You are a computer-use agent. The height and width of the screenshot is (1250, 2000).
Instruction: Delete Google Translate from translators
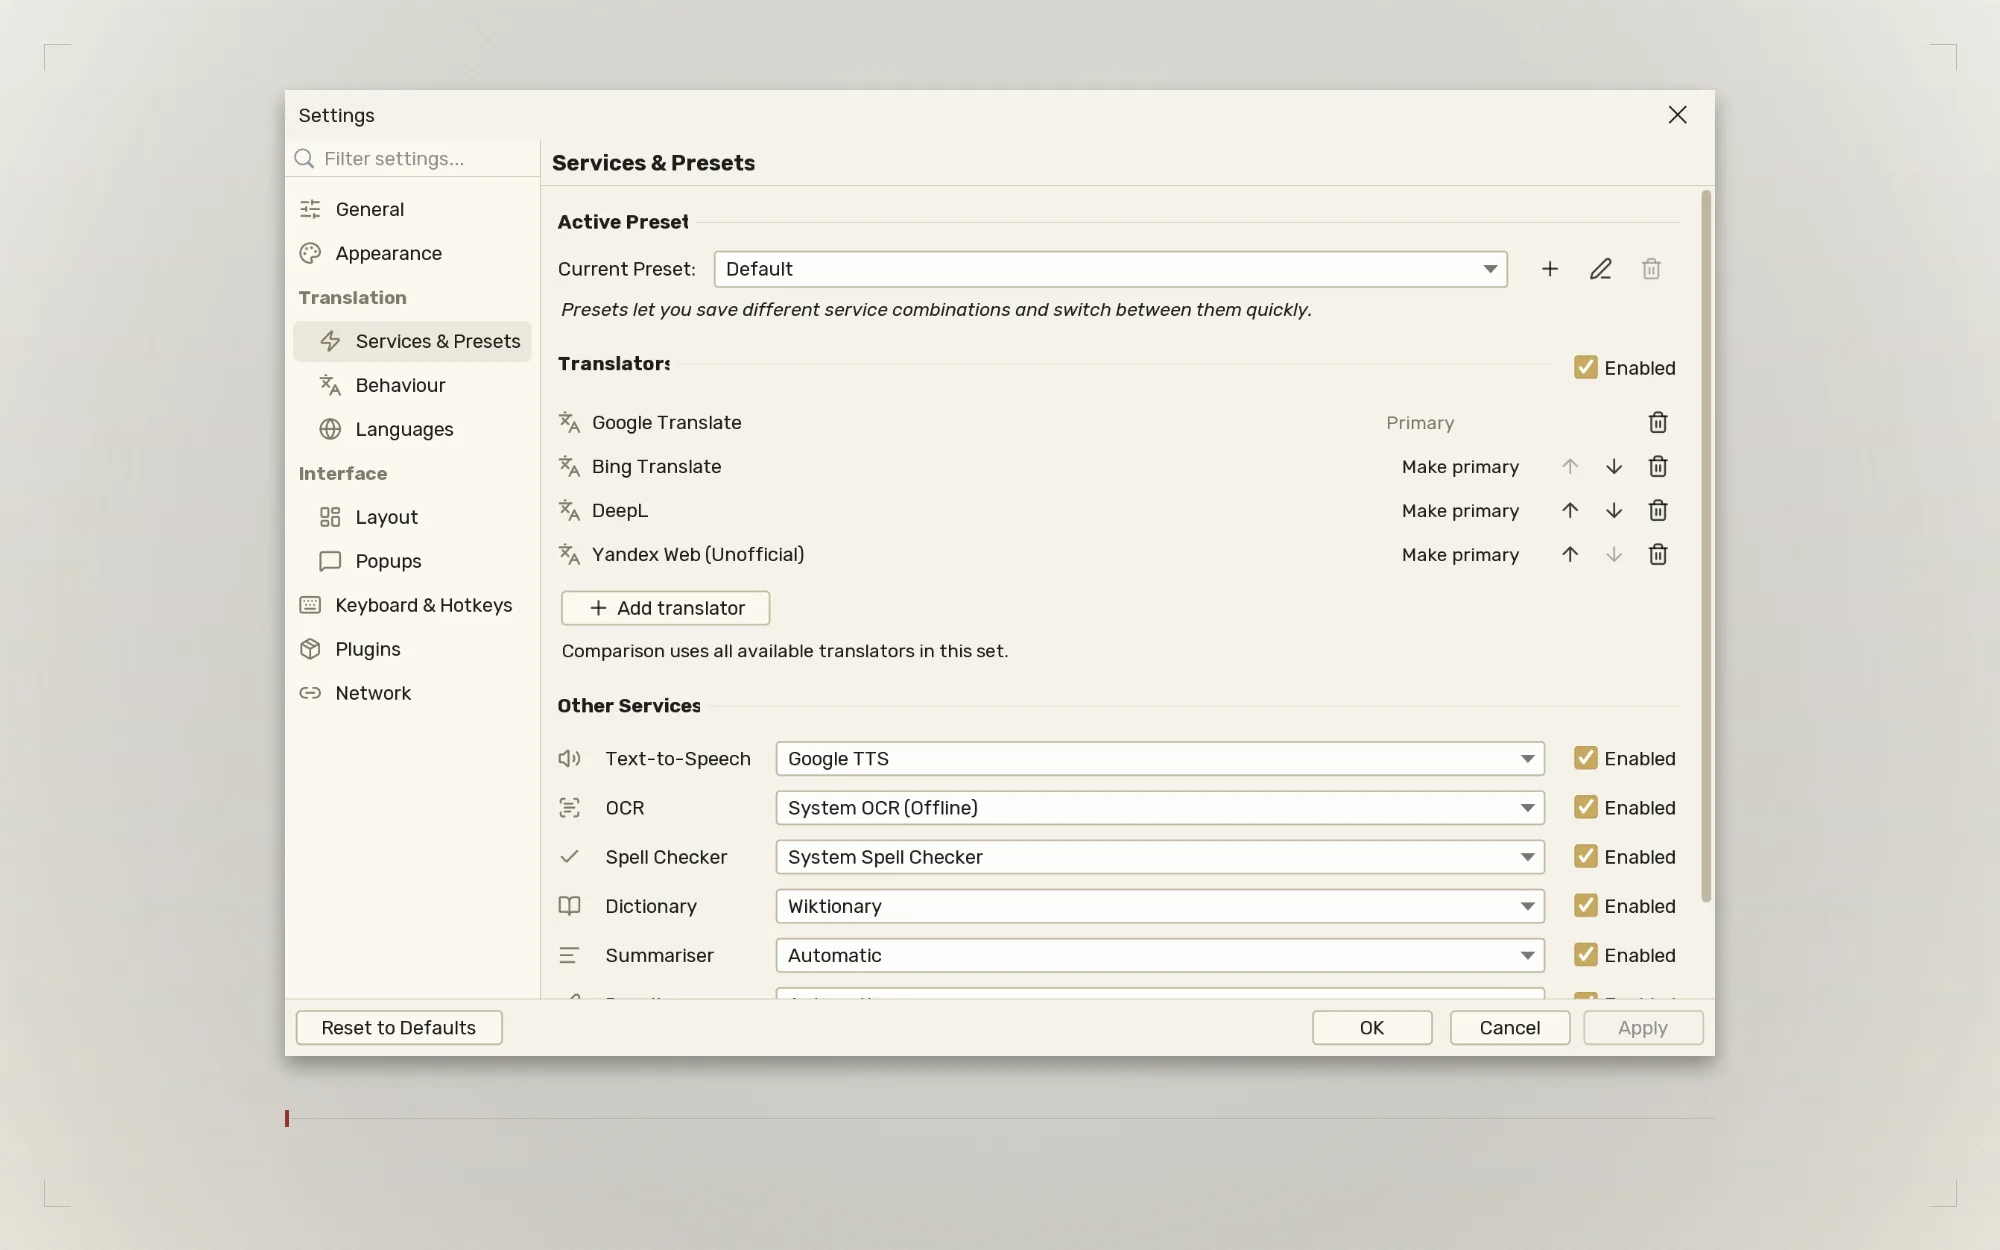pyautogui.click(x=1658, y=423)
